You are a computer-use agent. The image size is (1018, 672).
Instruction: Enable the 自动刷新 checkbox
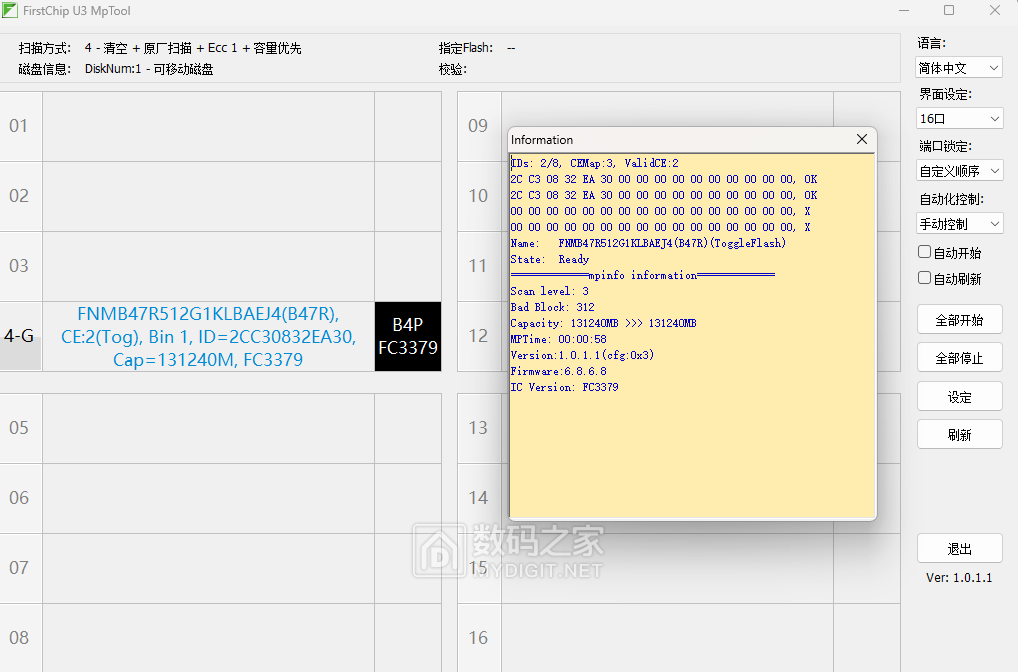[925, 278]
